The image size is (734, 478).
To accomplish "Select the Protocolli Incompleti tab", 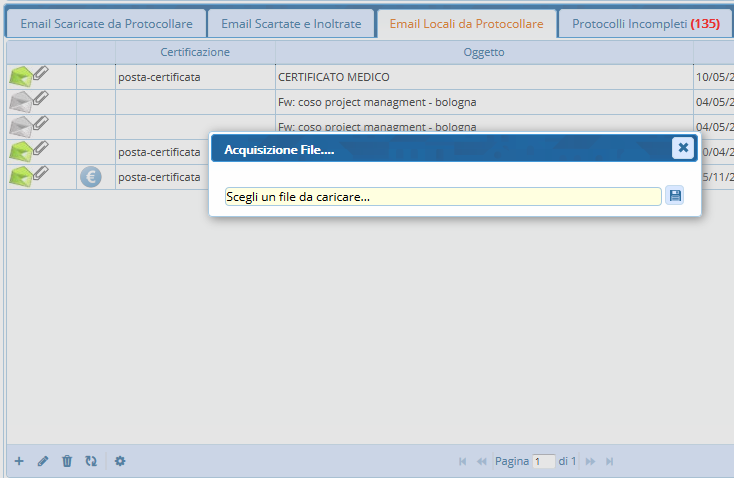I will [x=645, y=24].
